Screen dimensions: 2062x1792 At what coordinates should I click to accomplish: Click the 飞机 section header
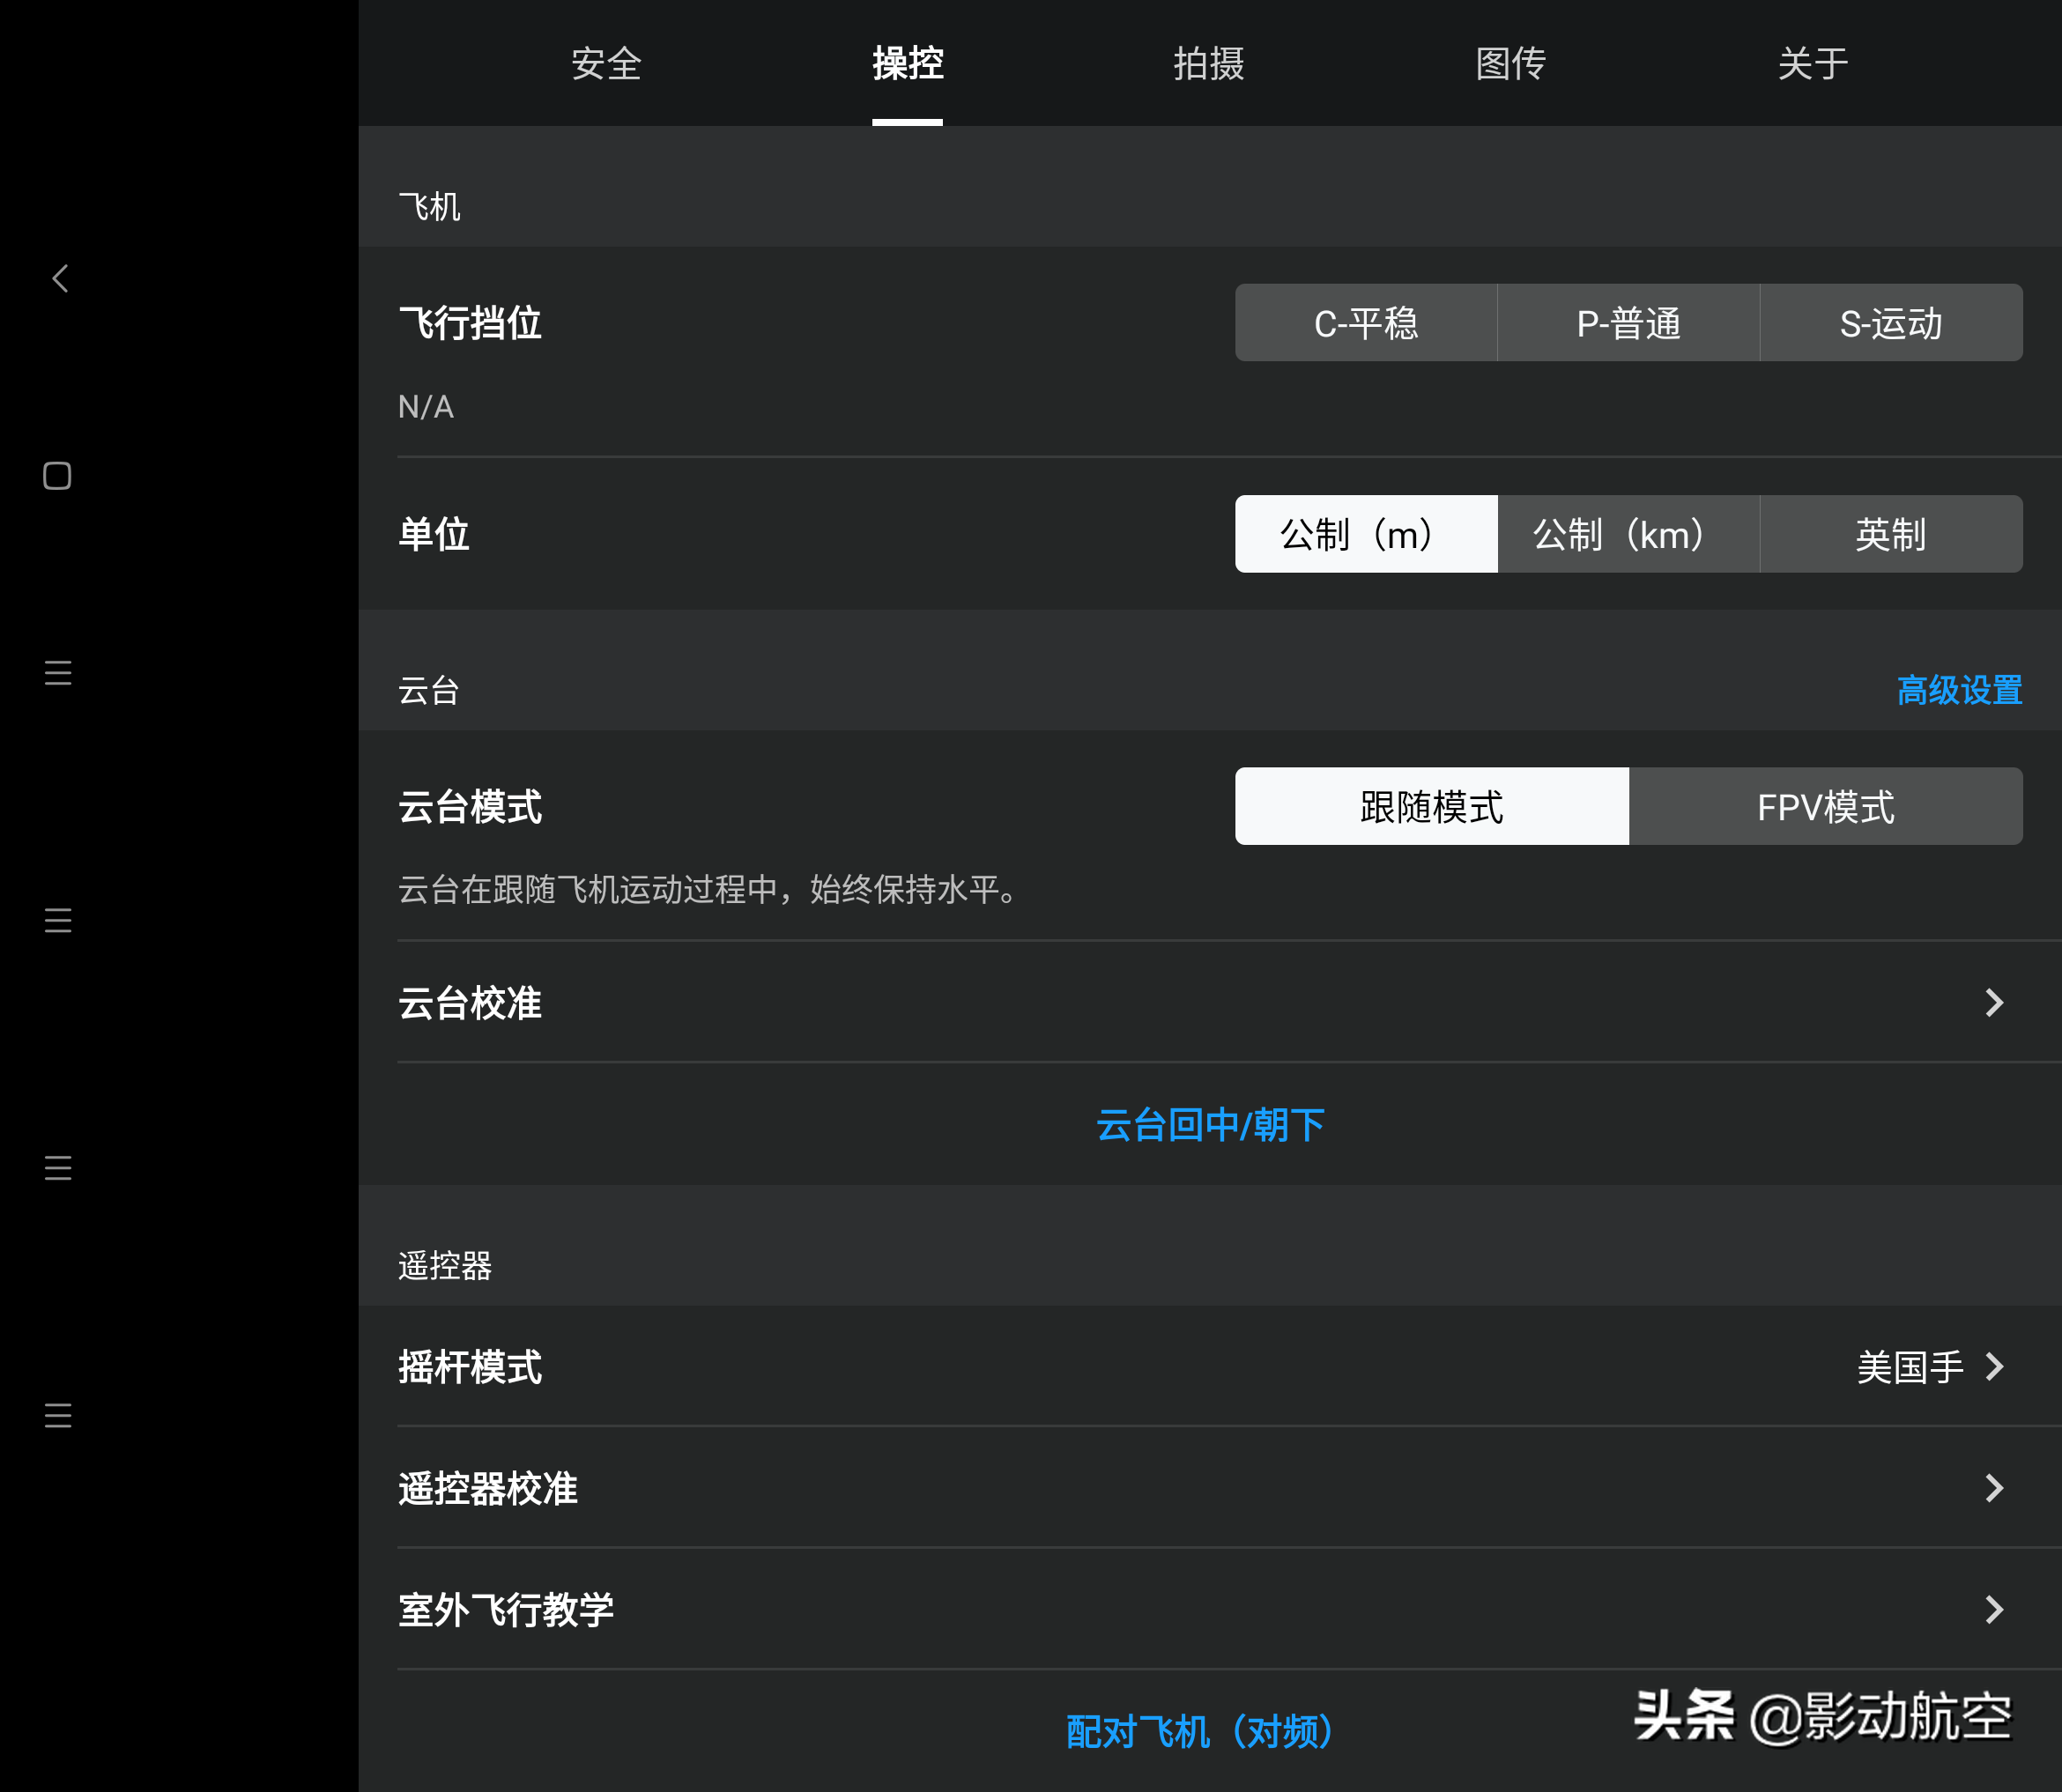430,207
